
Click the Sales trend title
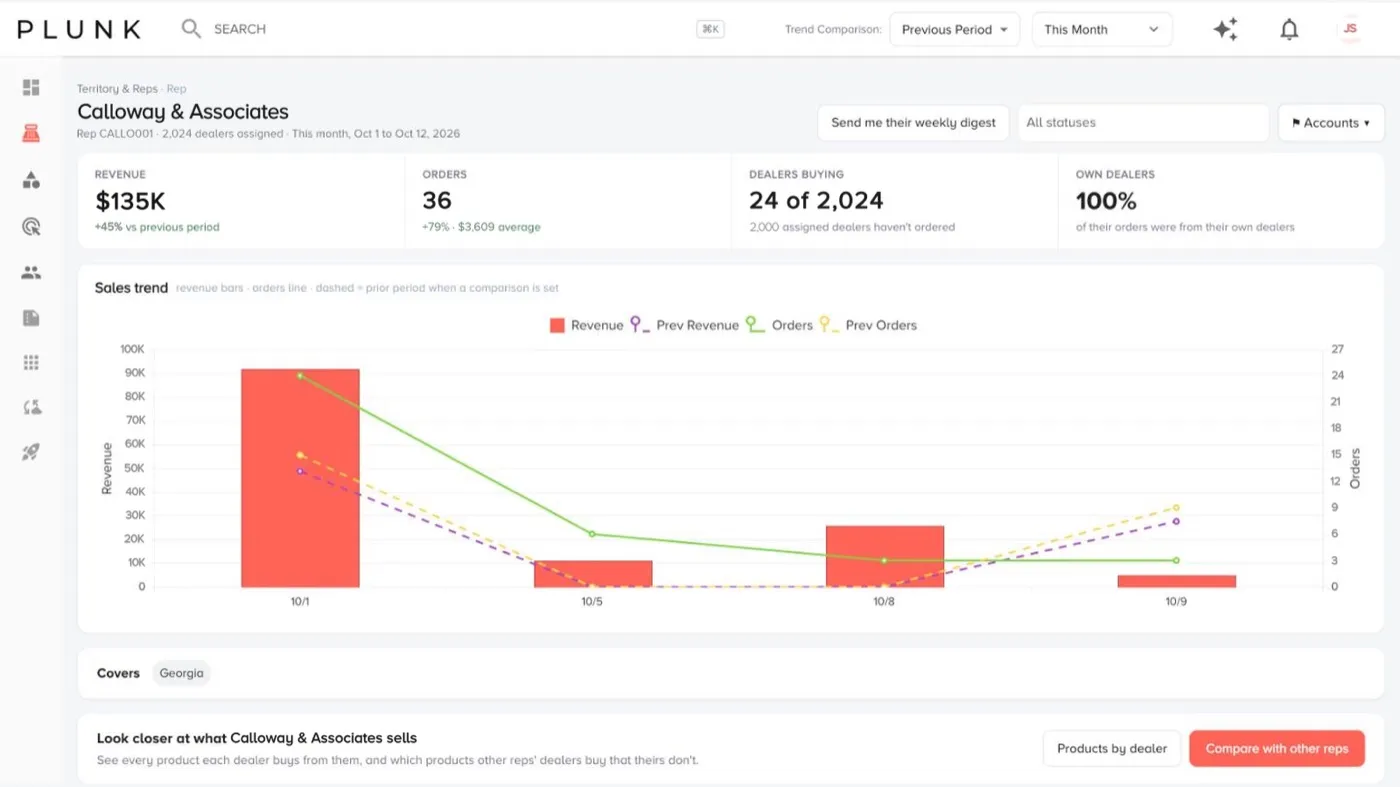(131, 288)
